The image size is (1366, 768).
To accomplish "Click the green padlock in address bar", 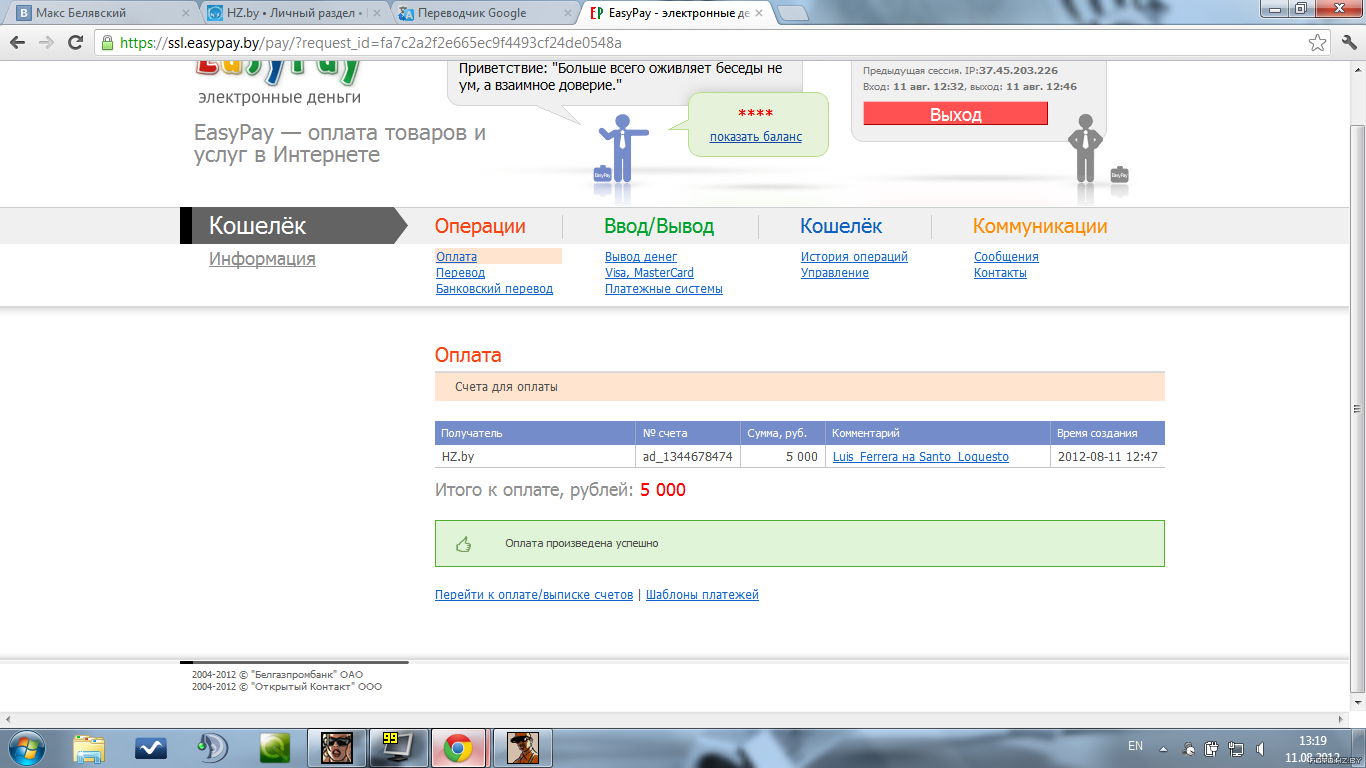I will pos(108,43).
